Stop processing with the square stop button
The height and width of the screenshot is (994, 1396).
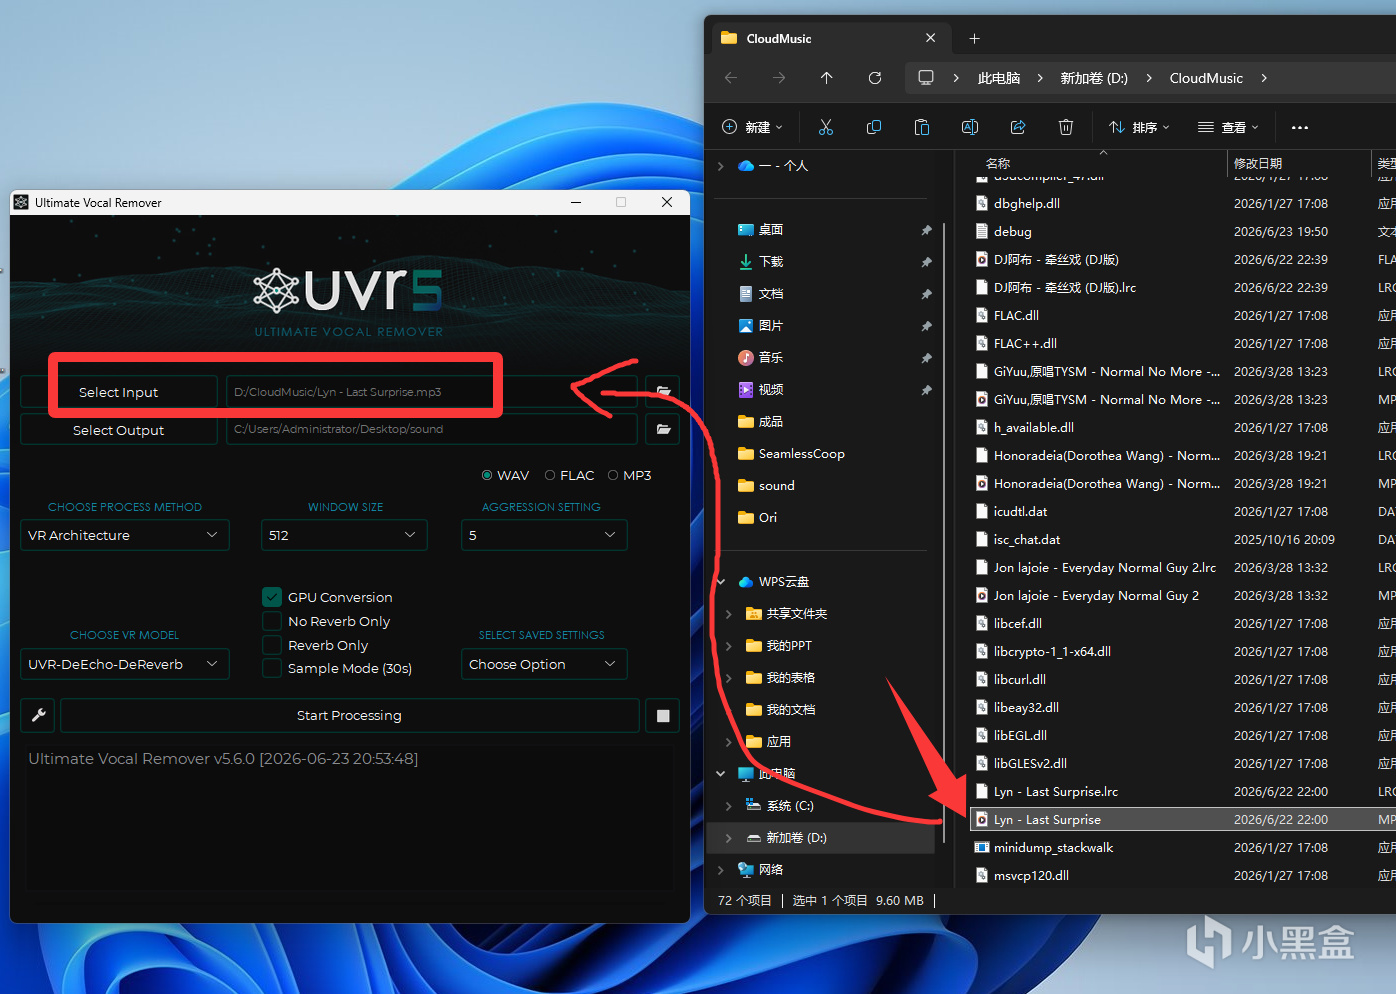(x=663, y=715)
